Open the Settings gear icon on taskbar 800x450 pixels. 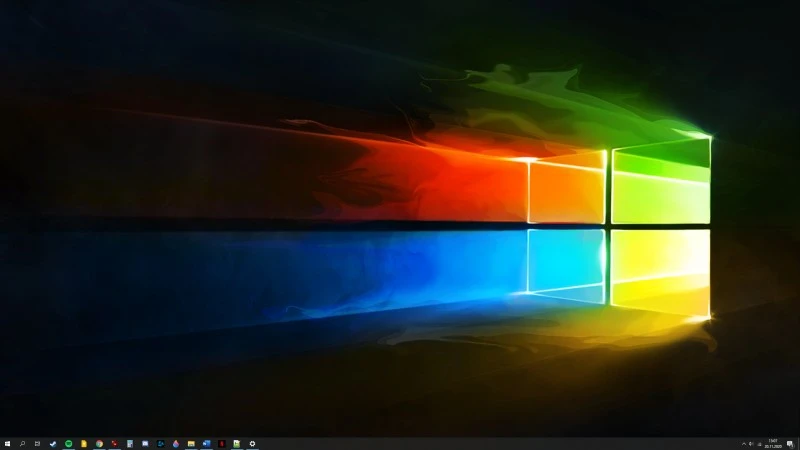(x=252, y=444)
